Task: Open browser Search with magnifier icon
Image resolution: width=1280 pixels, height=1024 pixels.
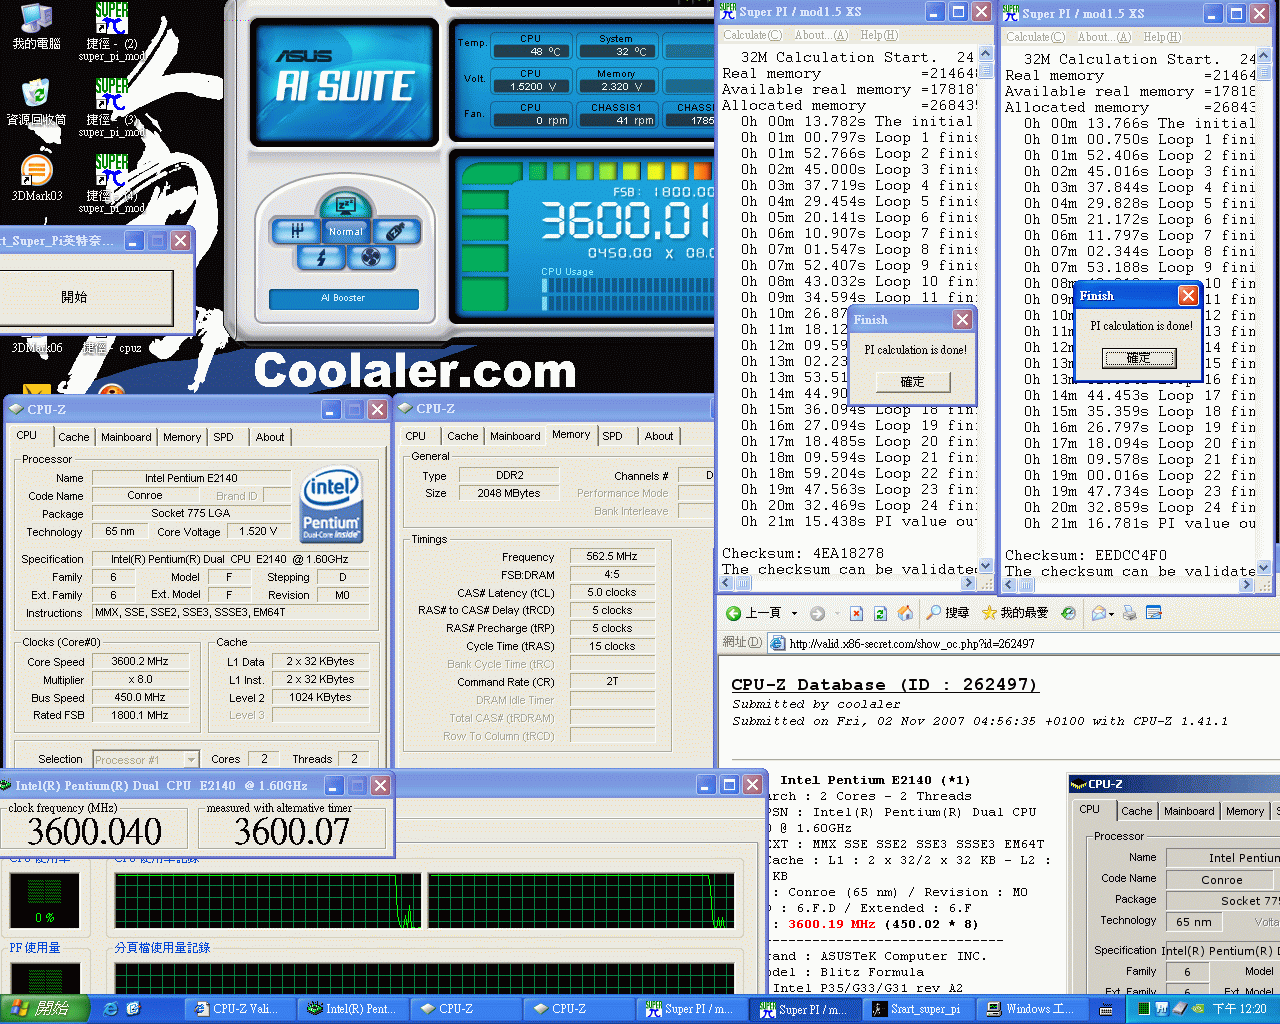Action: click(x=948, y=613)
